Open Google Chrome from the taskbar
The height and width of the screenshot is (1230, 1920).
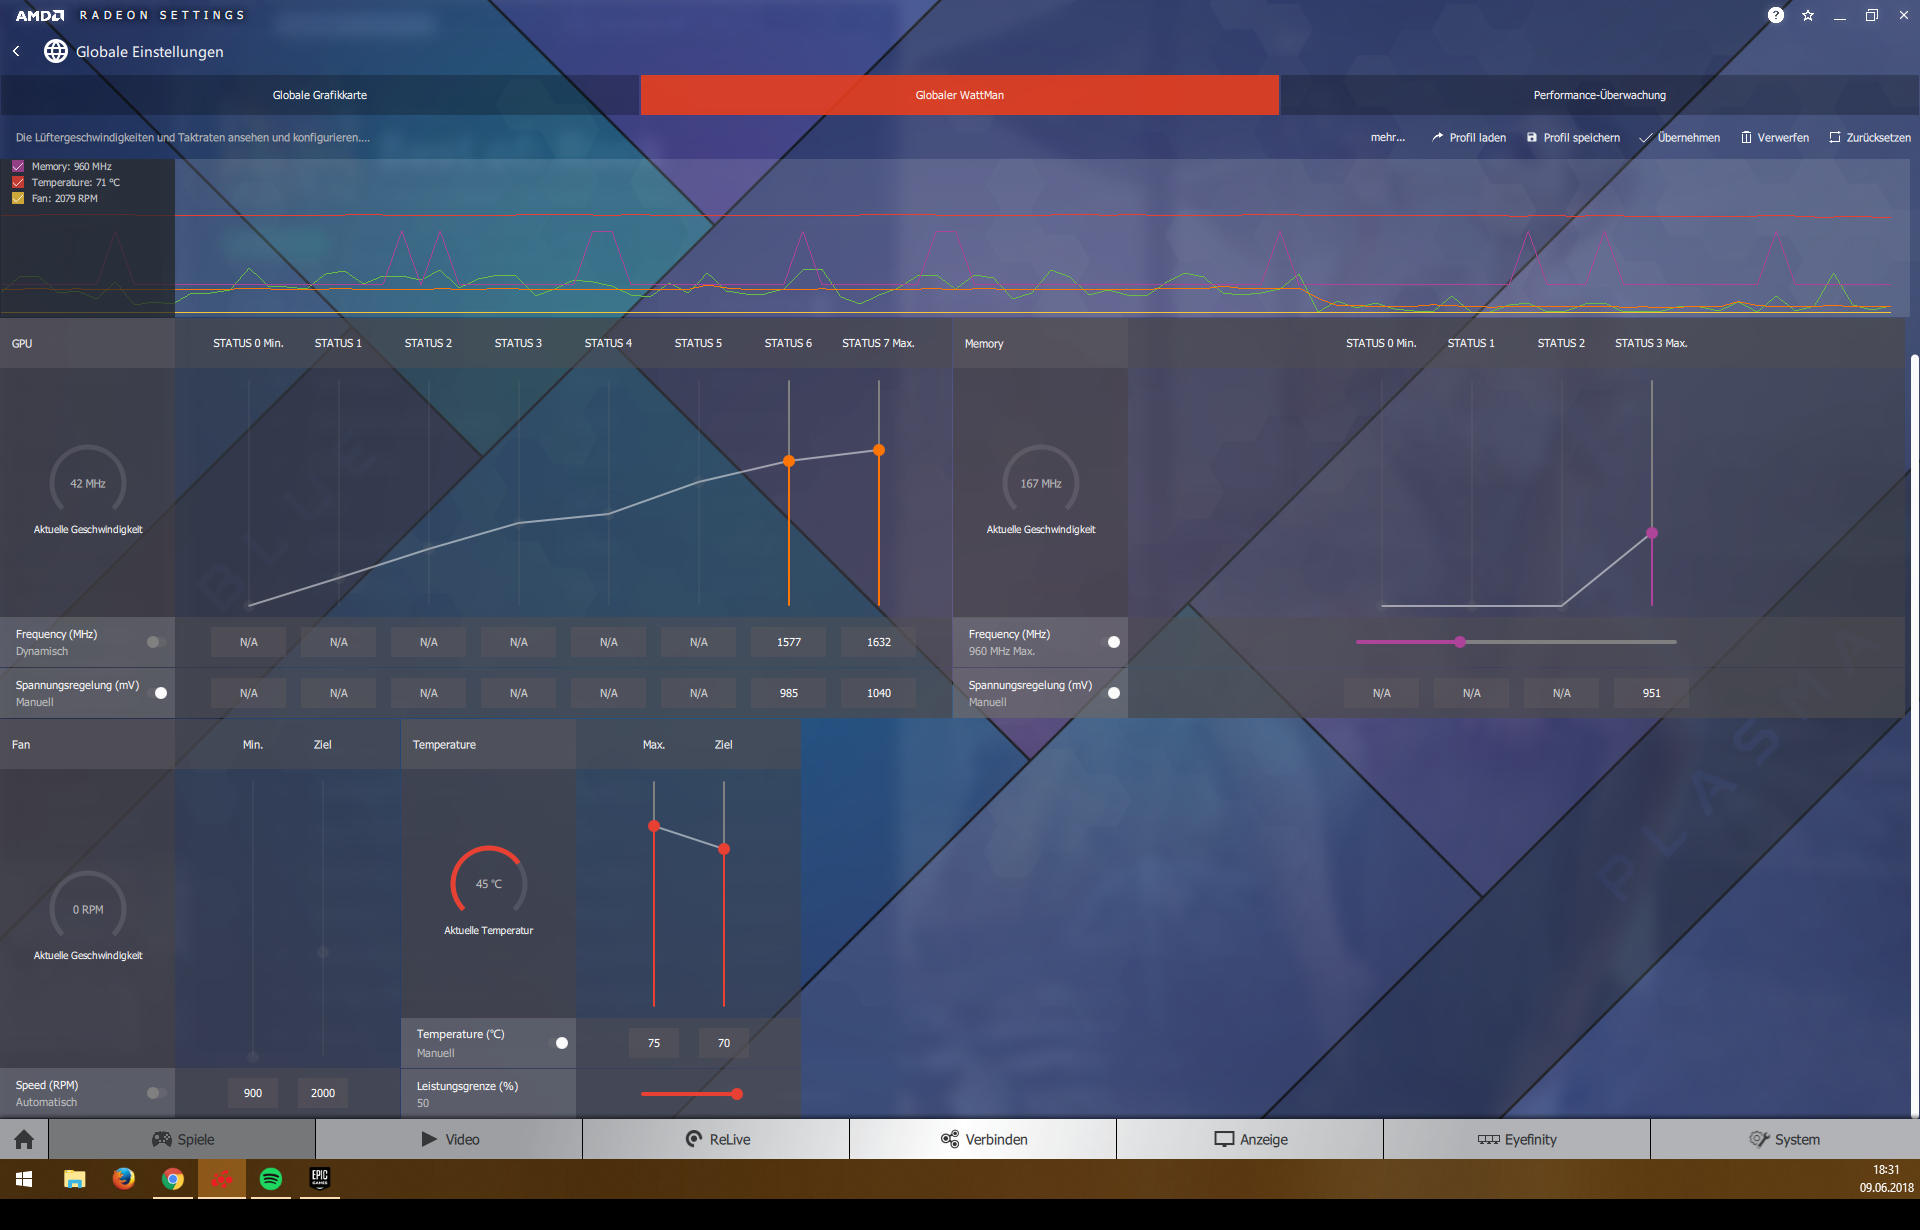click(x=173, y=1179)
